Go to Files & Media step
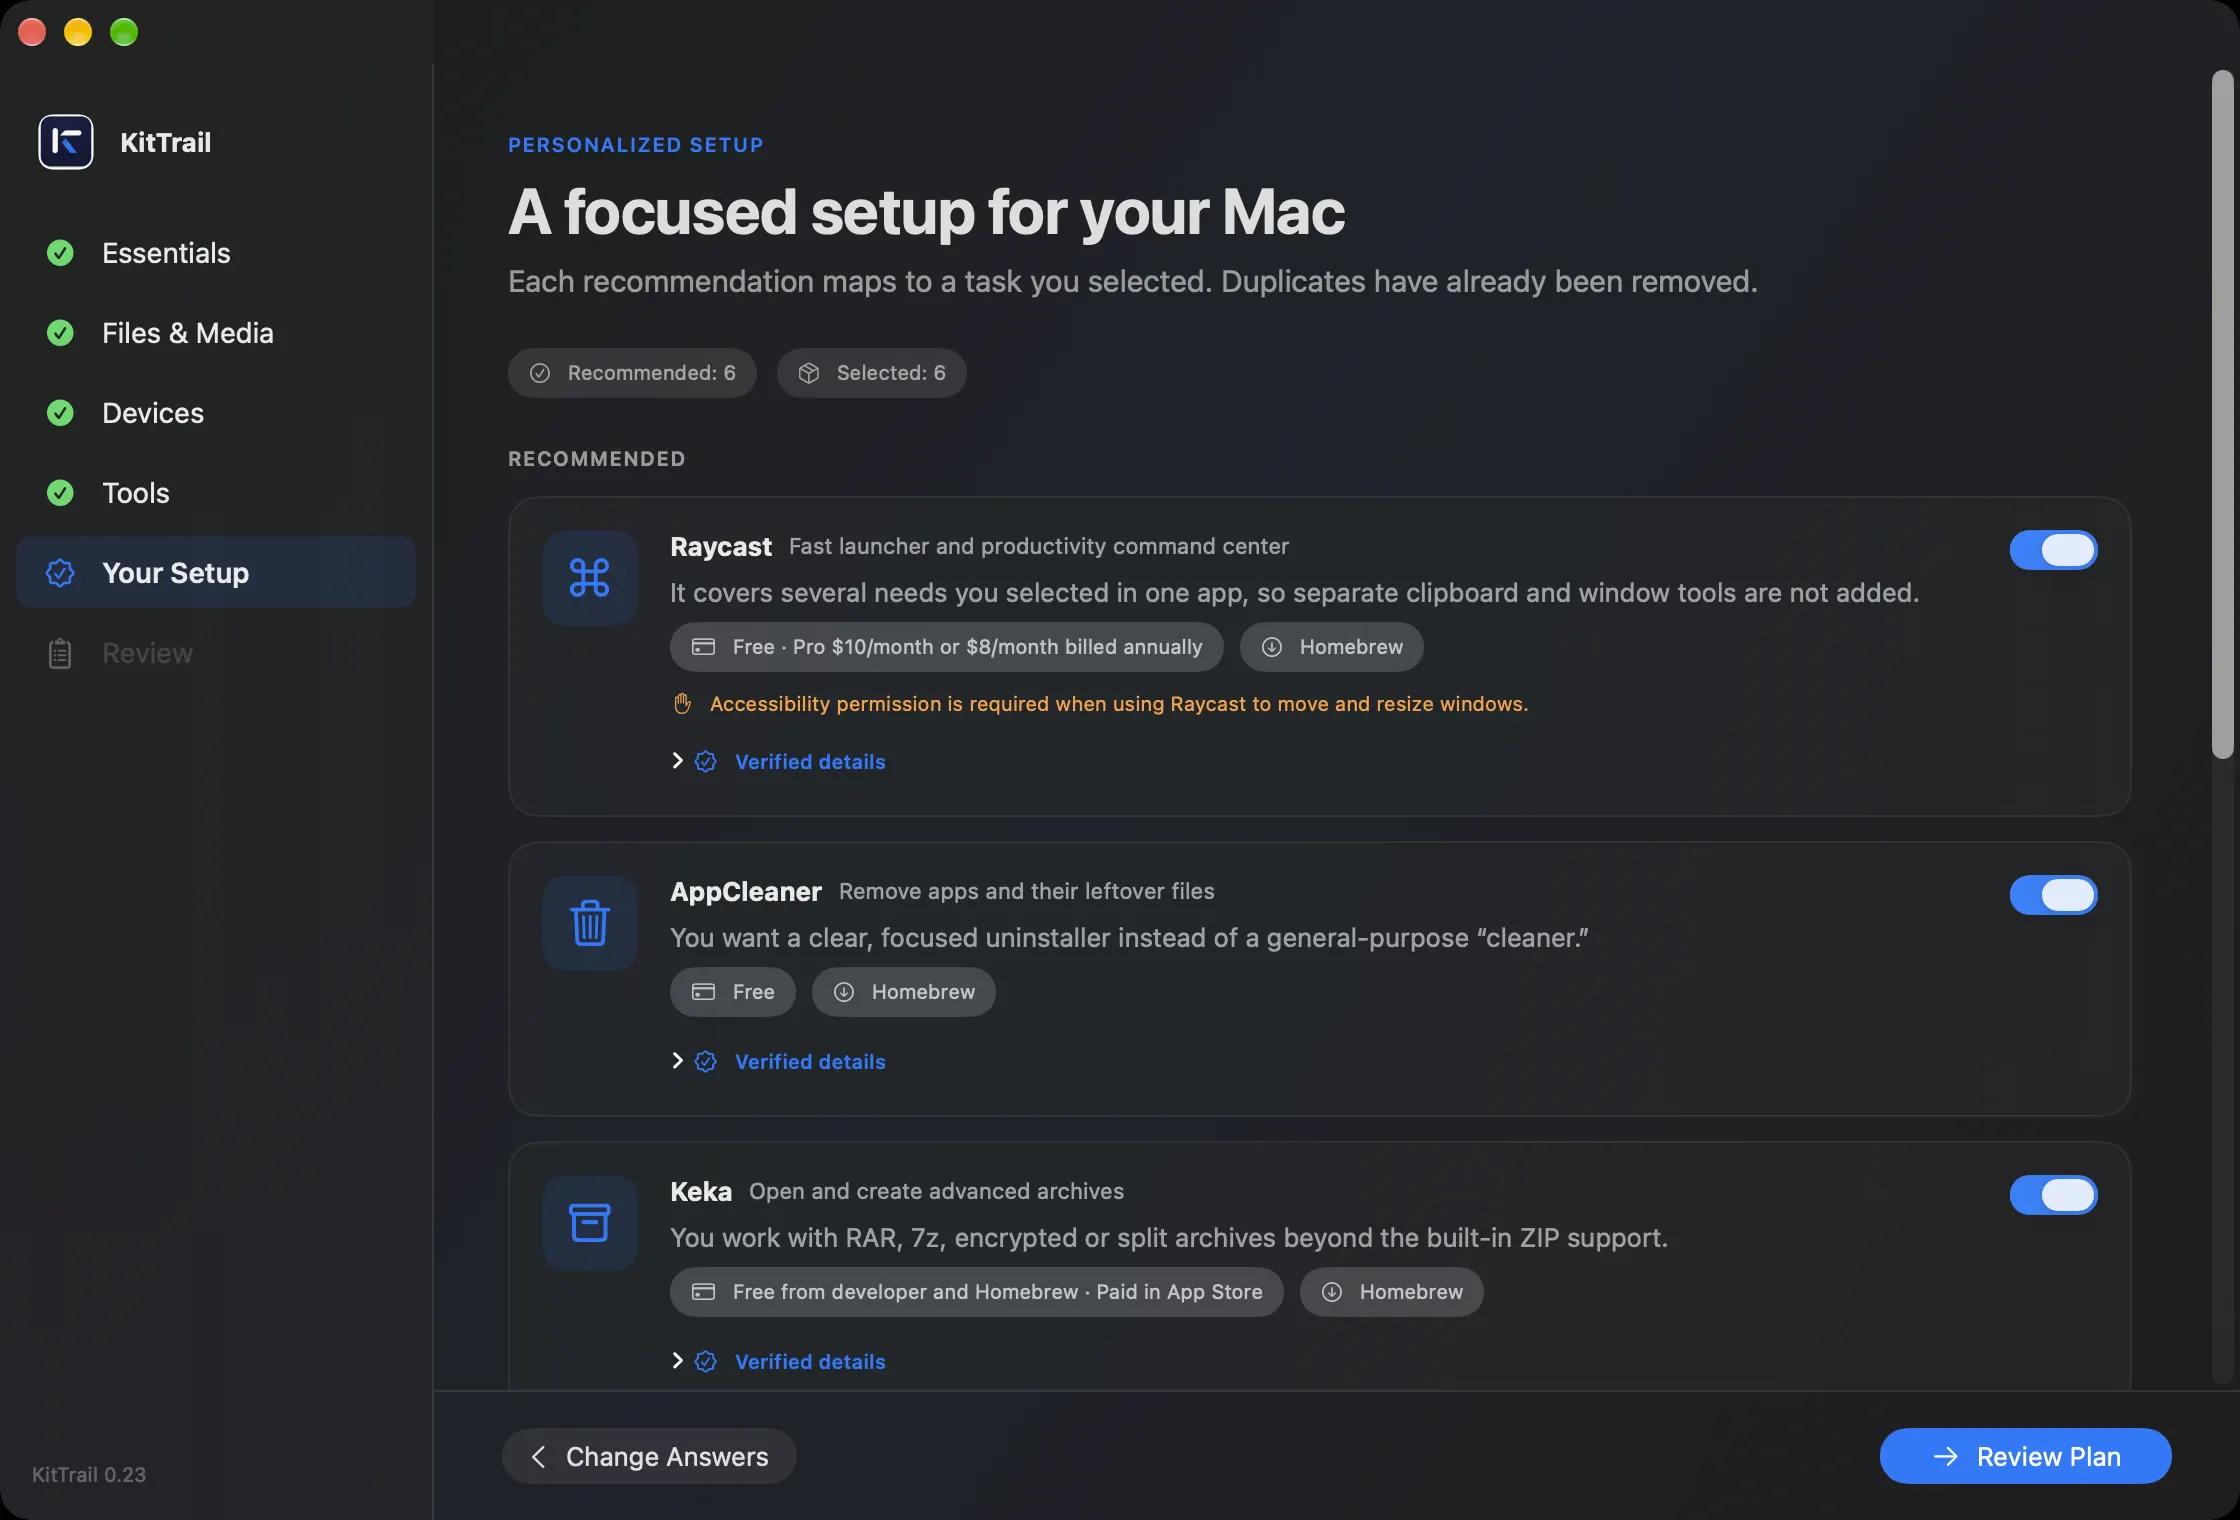The height and width of the screenshot is (1520, 2240). coord(216,333)
